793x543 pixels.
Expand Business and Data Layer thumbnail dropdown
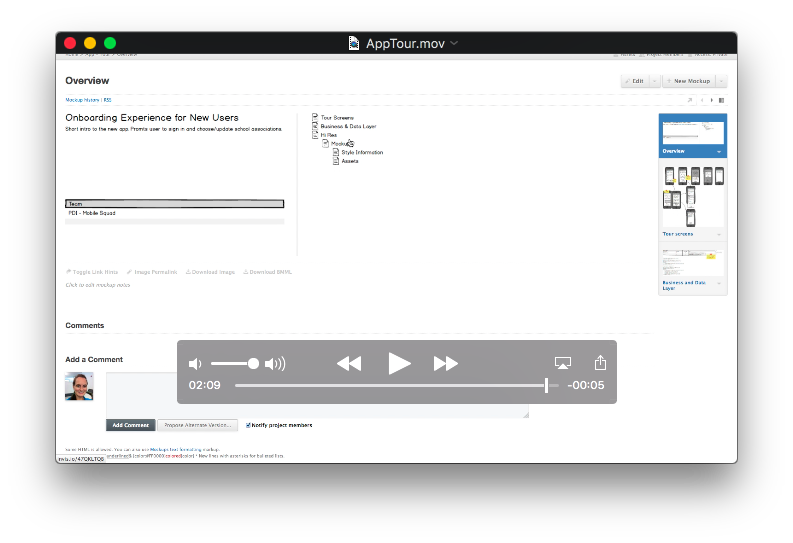[x=719, y=283]
